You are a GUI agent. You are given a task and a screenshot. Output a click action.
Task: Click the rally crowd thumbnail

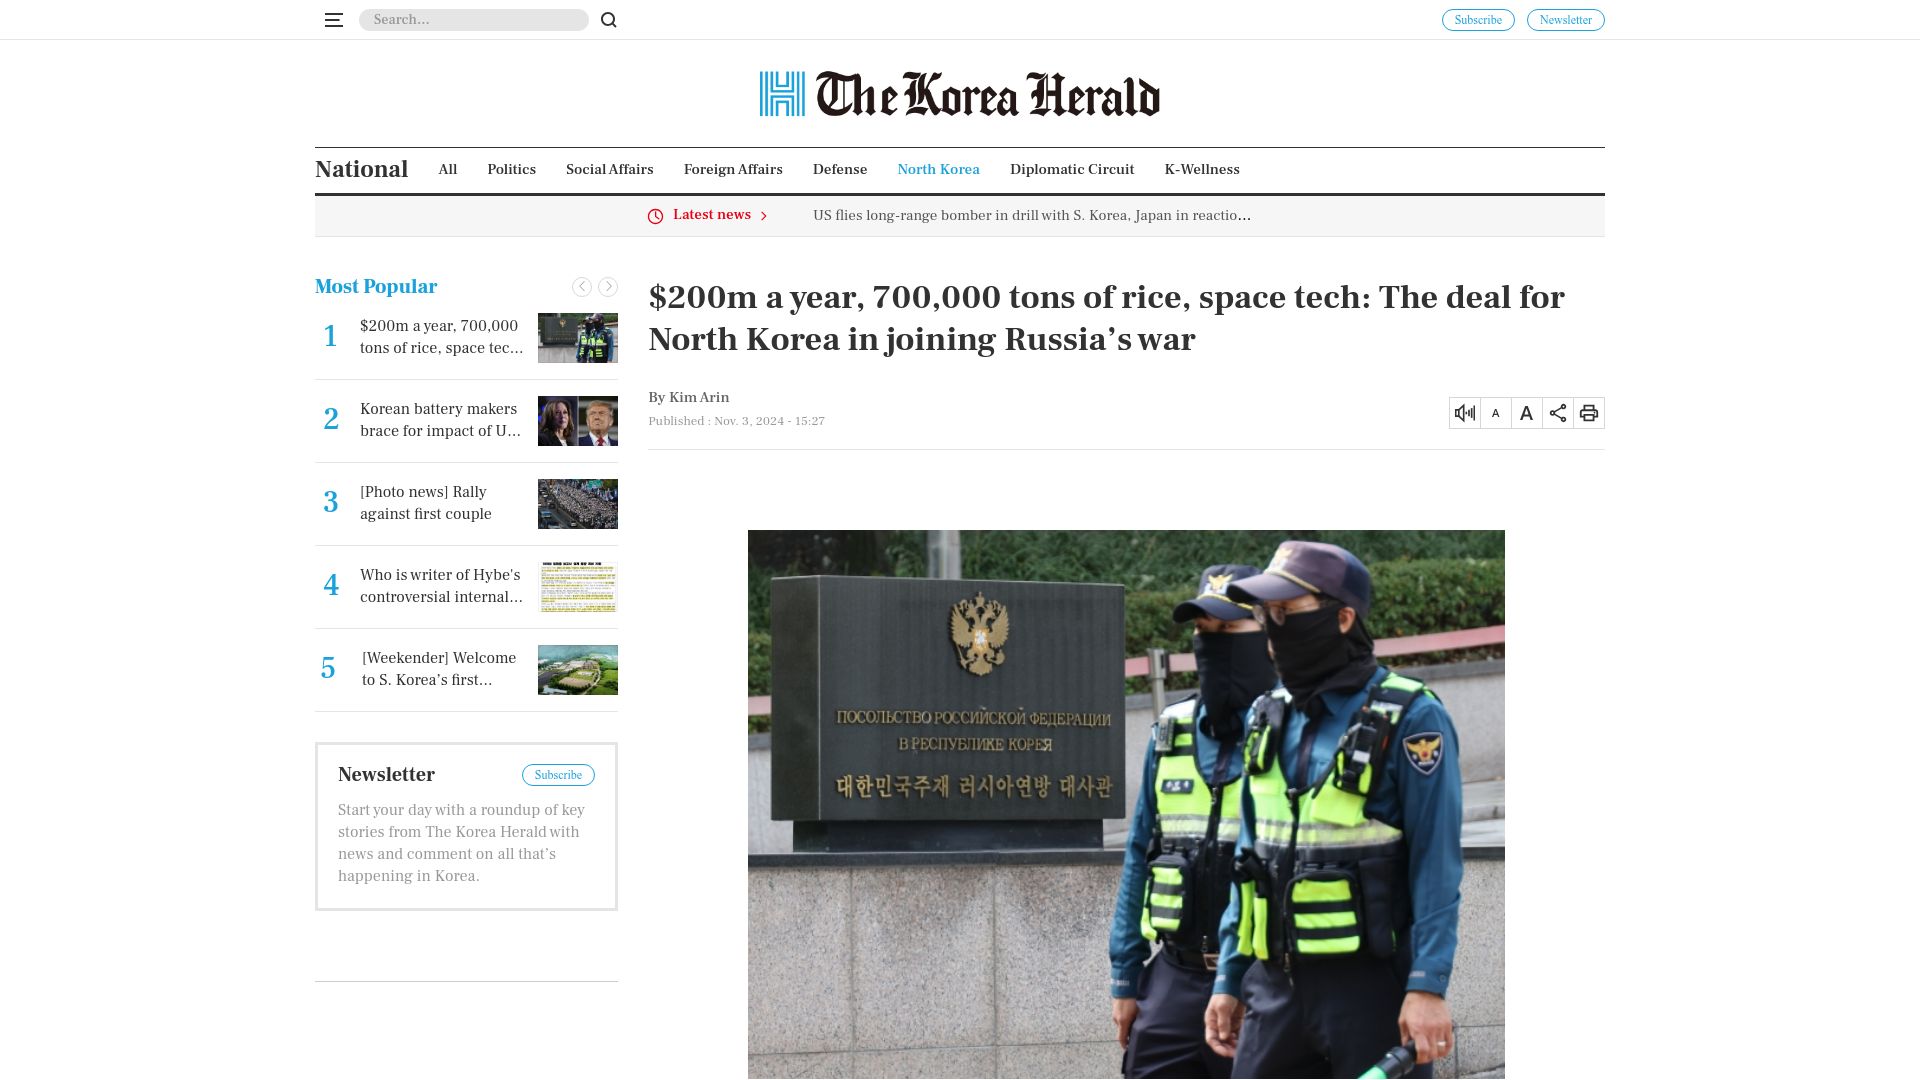tap(578, 504)
